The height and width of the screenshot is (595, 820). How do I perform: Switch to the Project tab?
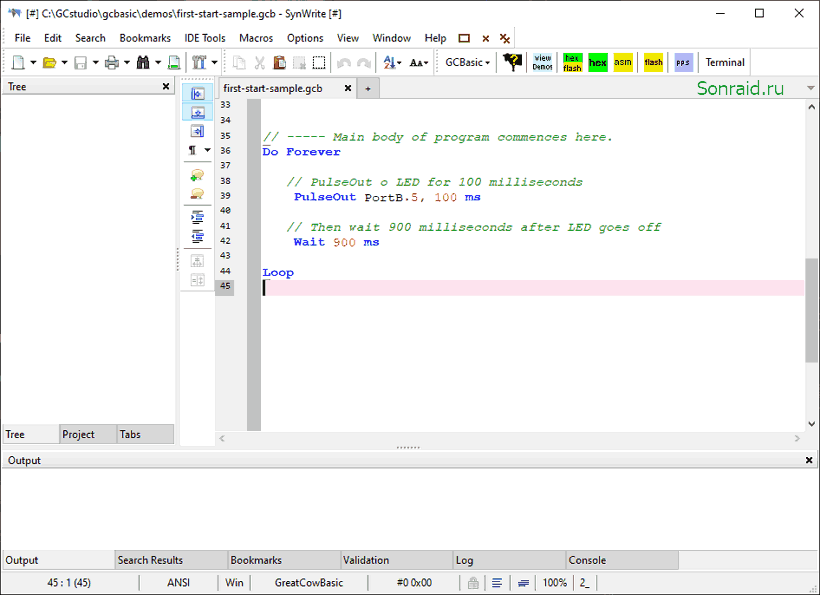point(88,434)
